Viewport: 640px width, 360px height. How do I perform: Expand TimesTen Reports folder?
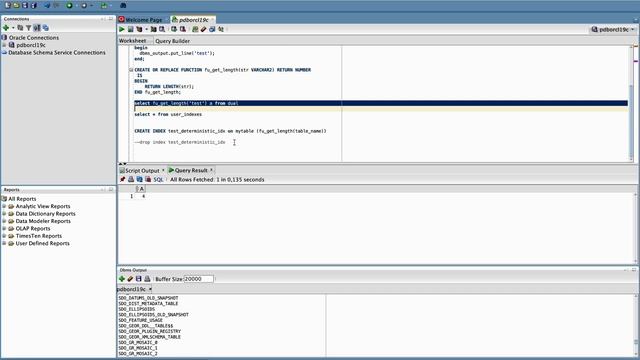pos(4,236)
